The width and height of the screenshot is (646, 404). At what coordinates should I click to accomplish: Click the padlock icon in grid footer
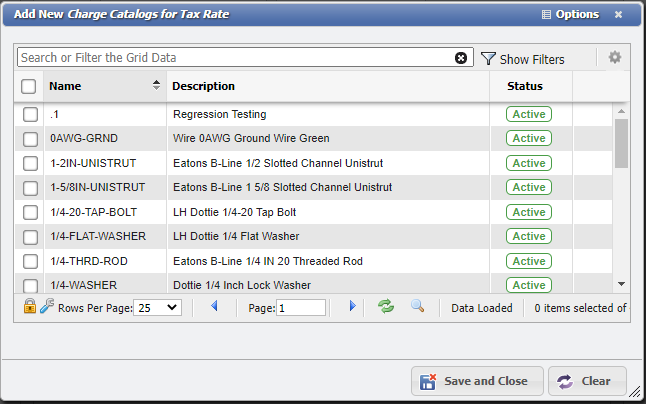point(30,307)
